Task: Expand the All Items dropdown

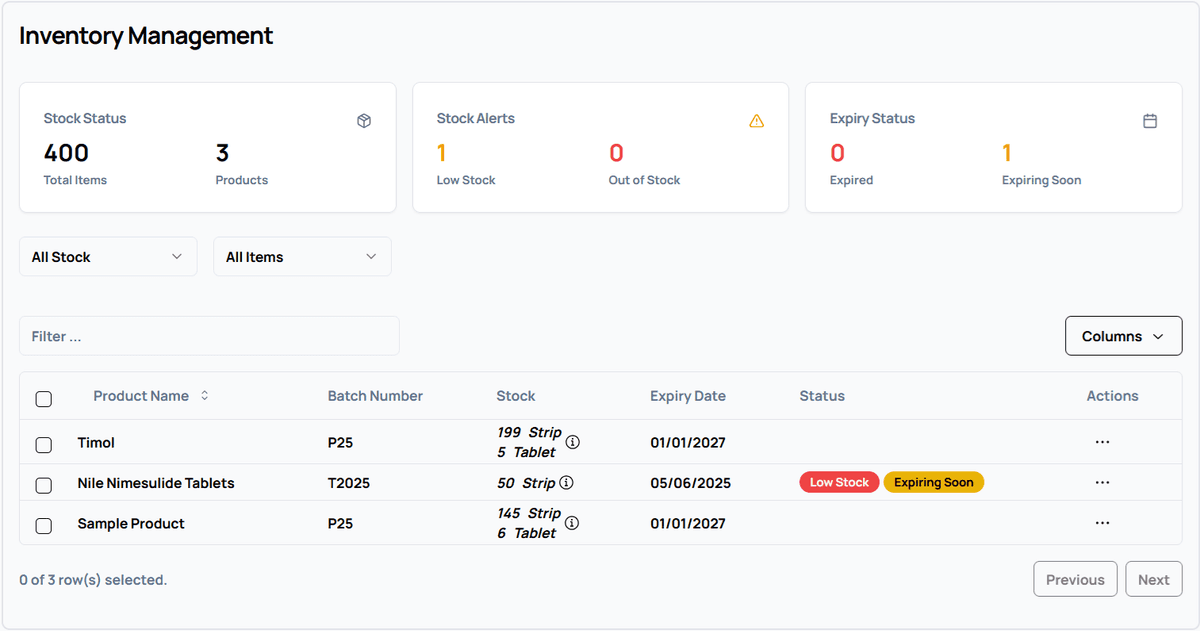Action: pyautogui.click(x=302, y=256)
